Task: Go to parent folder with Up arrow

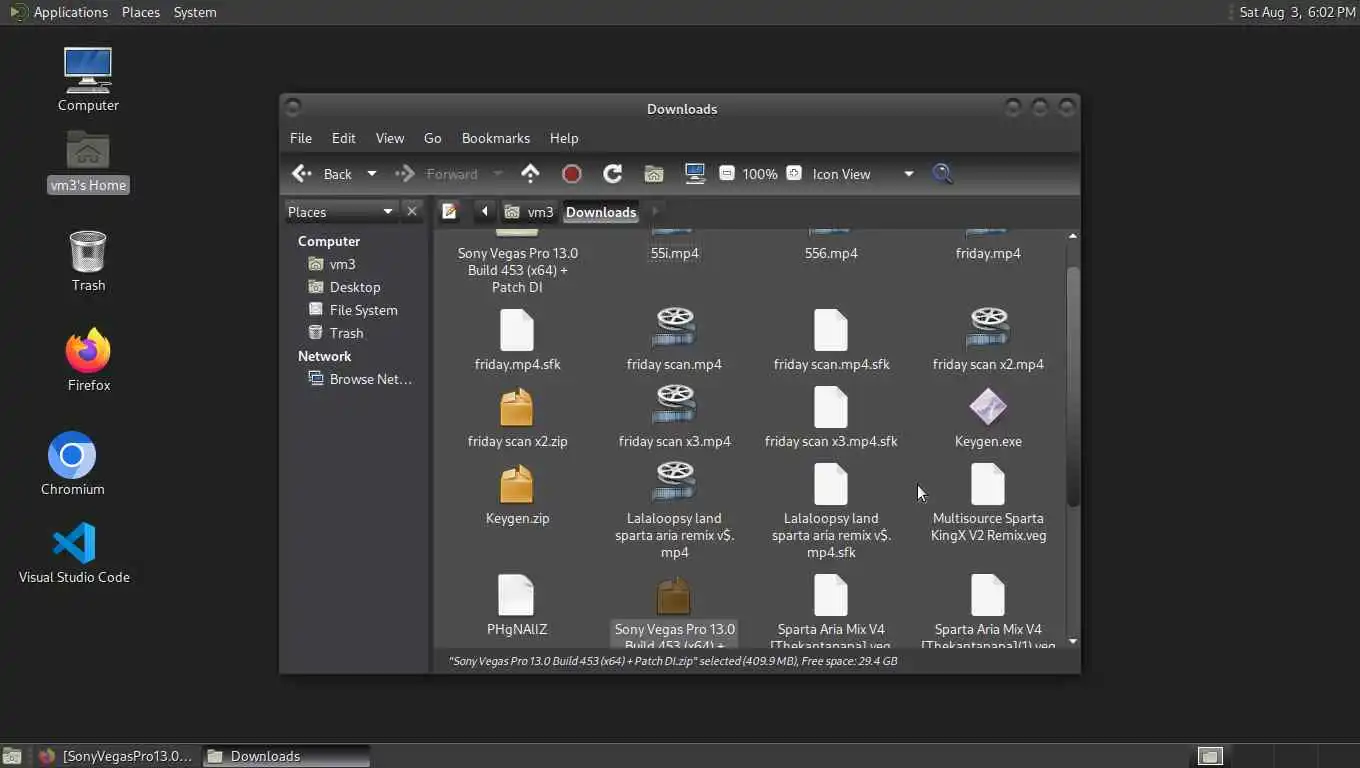Action: coord(530,174)
